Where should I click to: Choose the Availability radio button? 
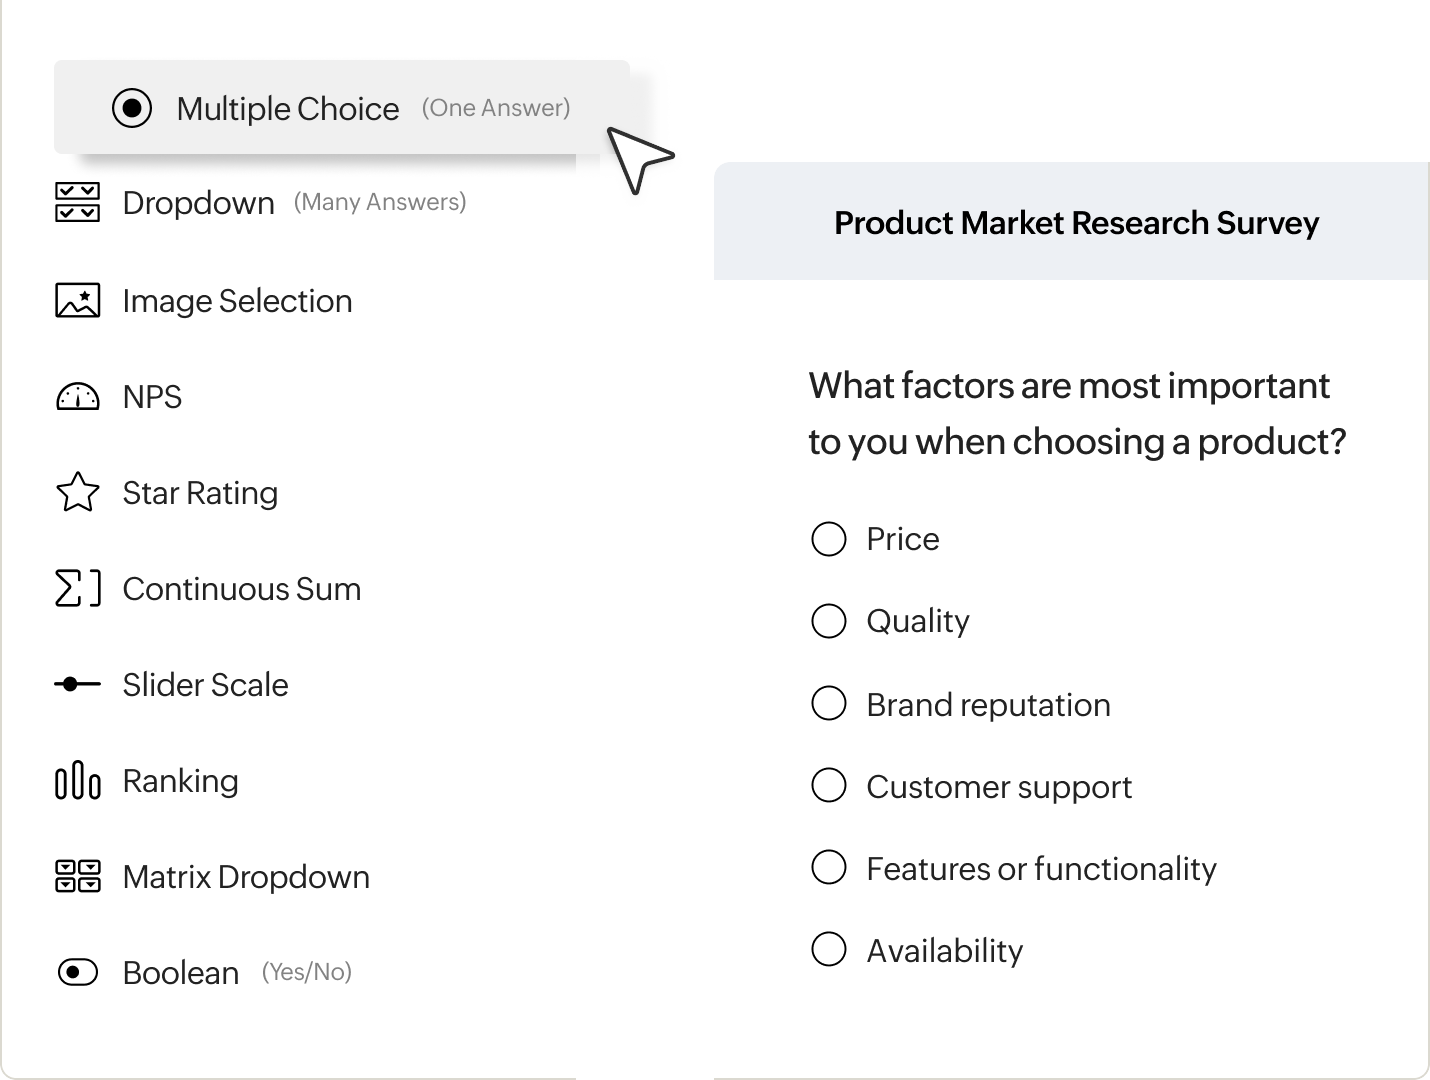point(829,949)
